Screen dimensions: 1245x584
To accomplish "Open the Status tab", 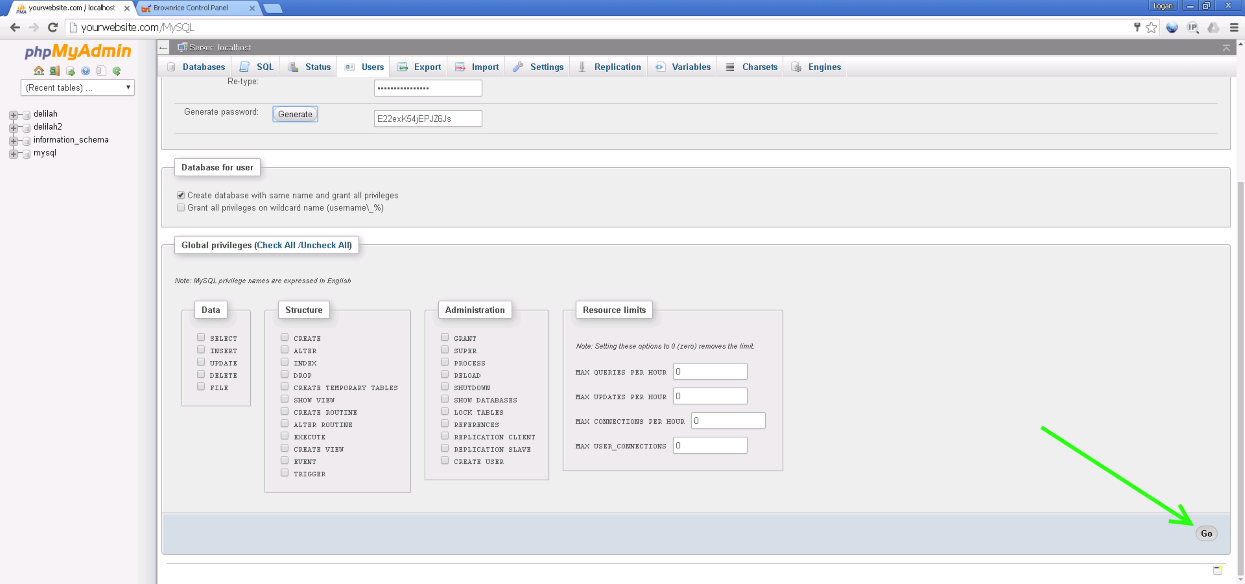I will 309,67.
